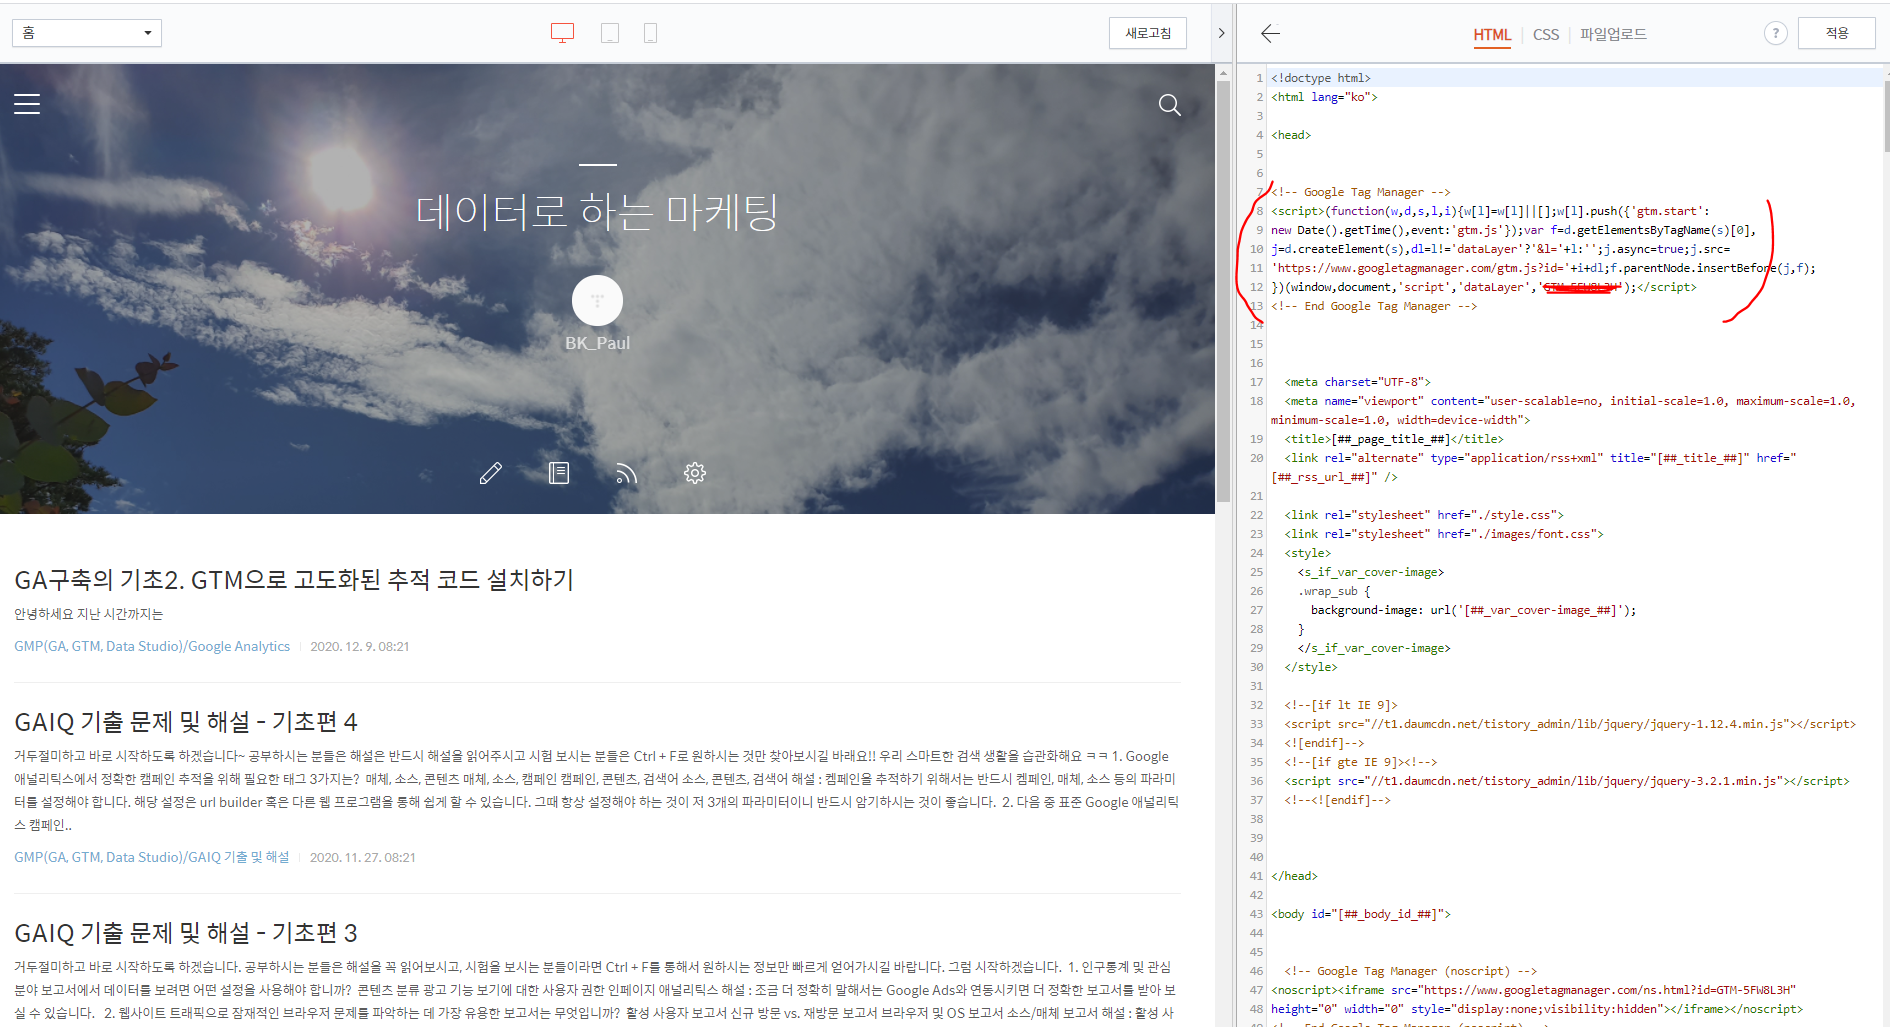This screenshot has height=1027, width=1890.
Task: Click the RSS feed icon
Action: 627,473
